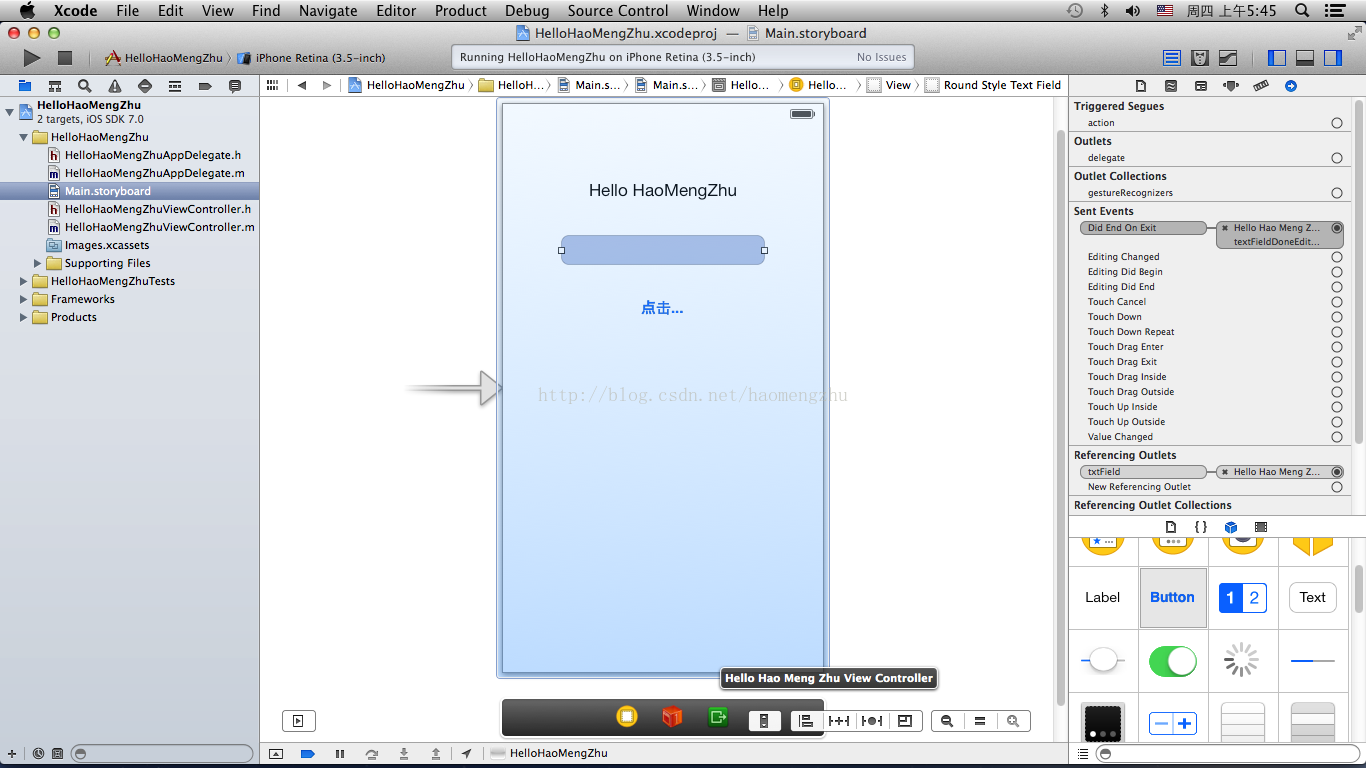Show the File inspector

coord(1141,86)
